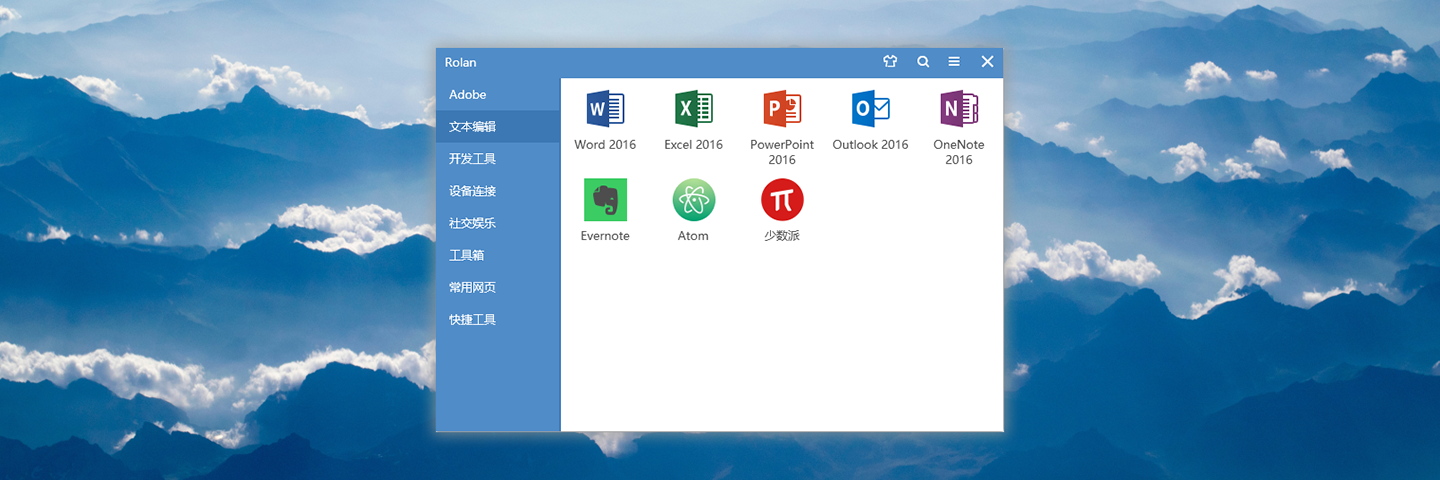
Task: Select the 文本编辑 group
Action: click(498, 126)
